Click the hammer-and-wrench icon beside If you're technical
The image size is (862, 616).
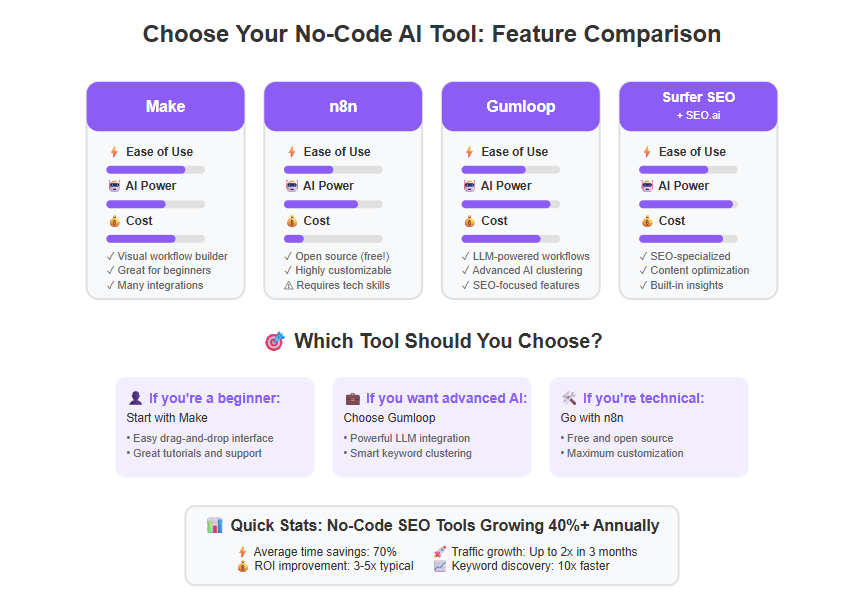tap(569, 398)
